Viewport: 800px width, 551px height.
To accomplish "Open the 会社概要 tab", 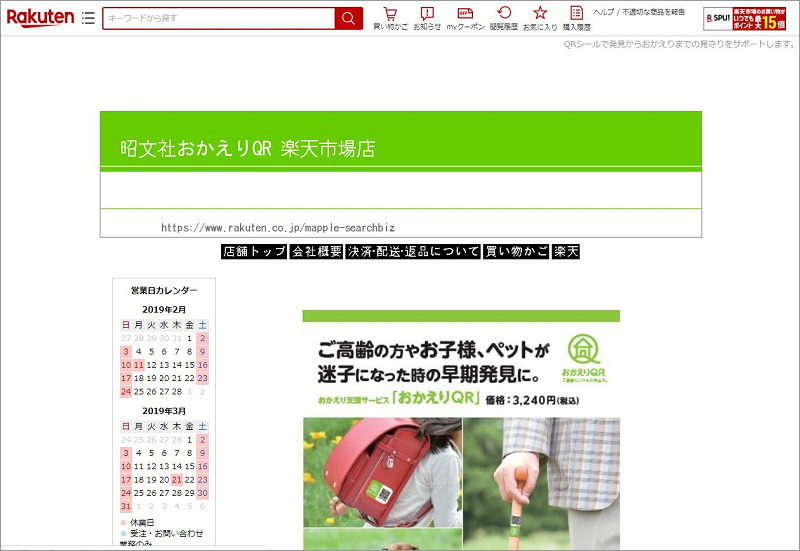I will [x=316, y=252].
